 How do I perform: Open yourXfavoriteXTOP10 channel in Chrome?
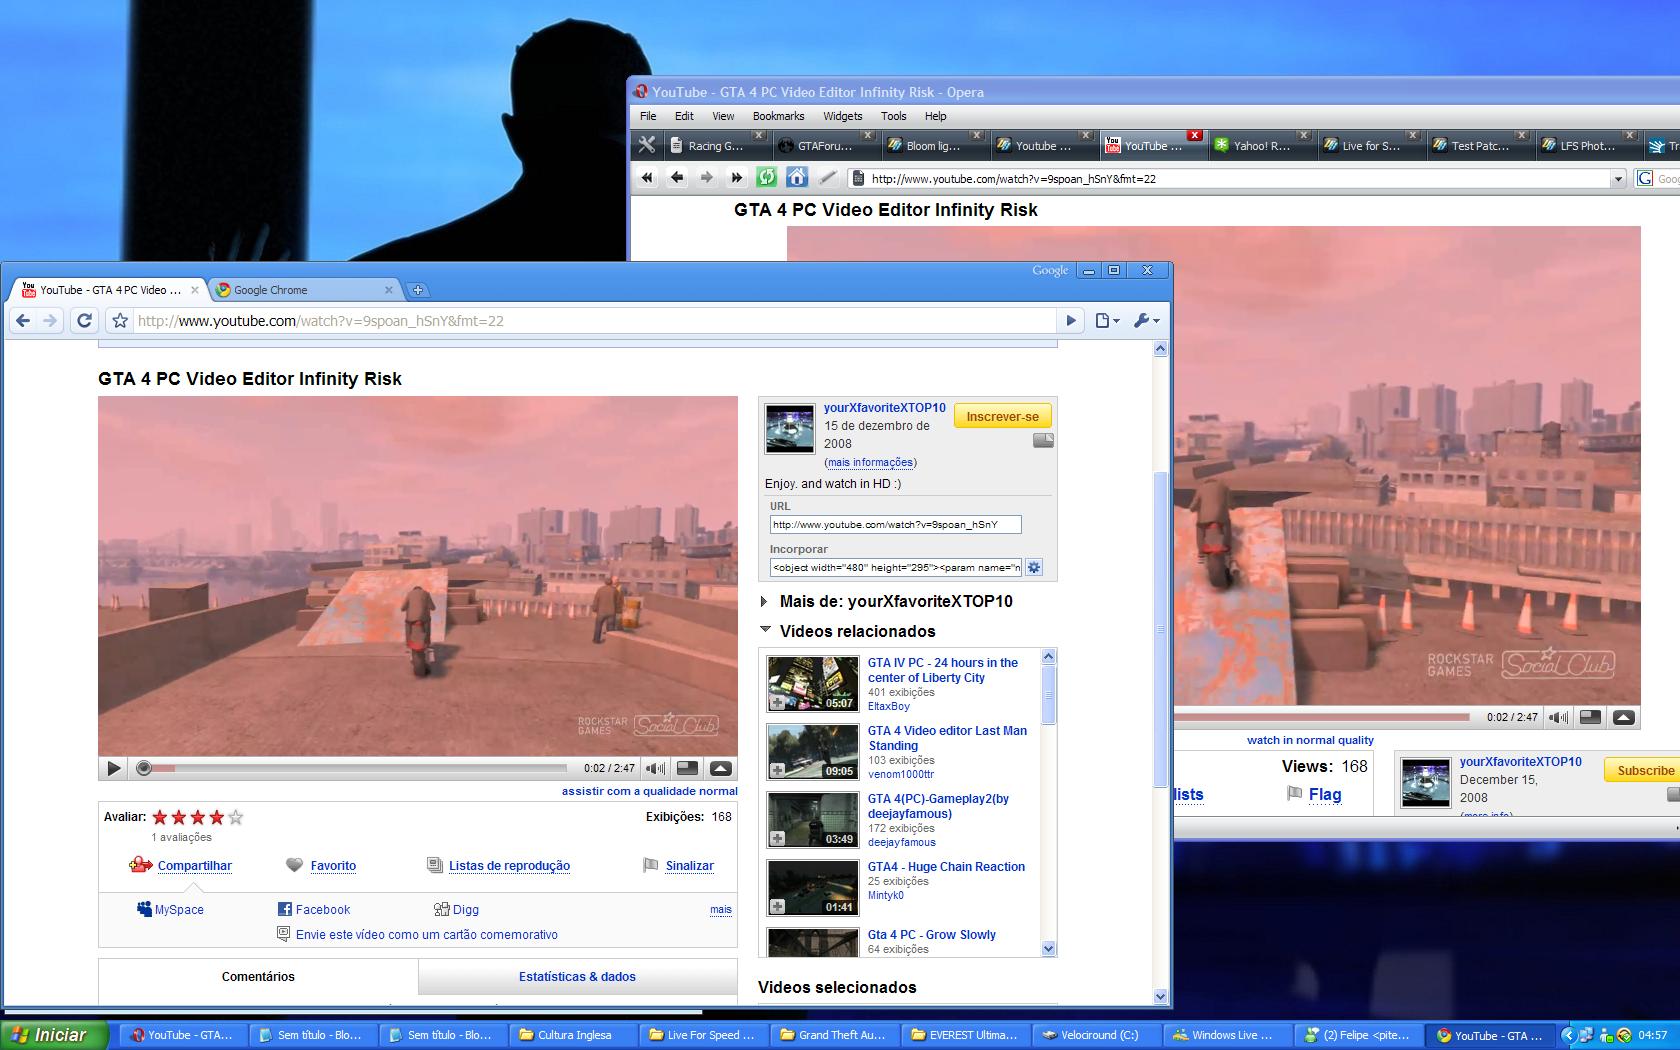click(885, 408)
